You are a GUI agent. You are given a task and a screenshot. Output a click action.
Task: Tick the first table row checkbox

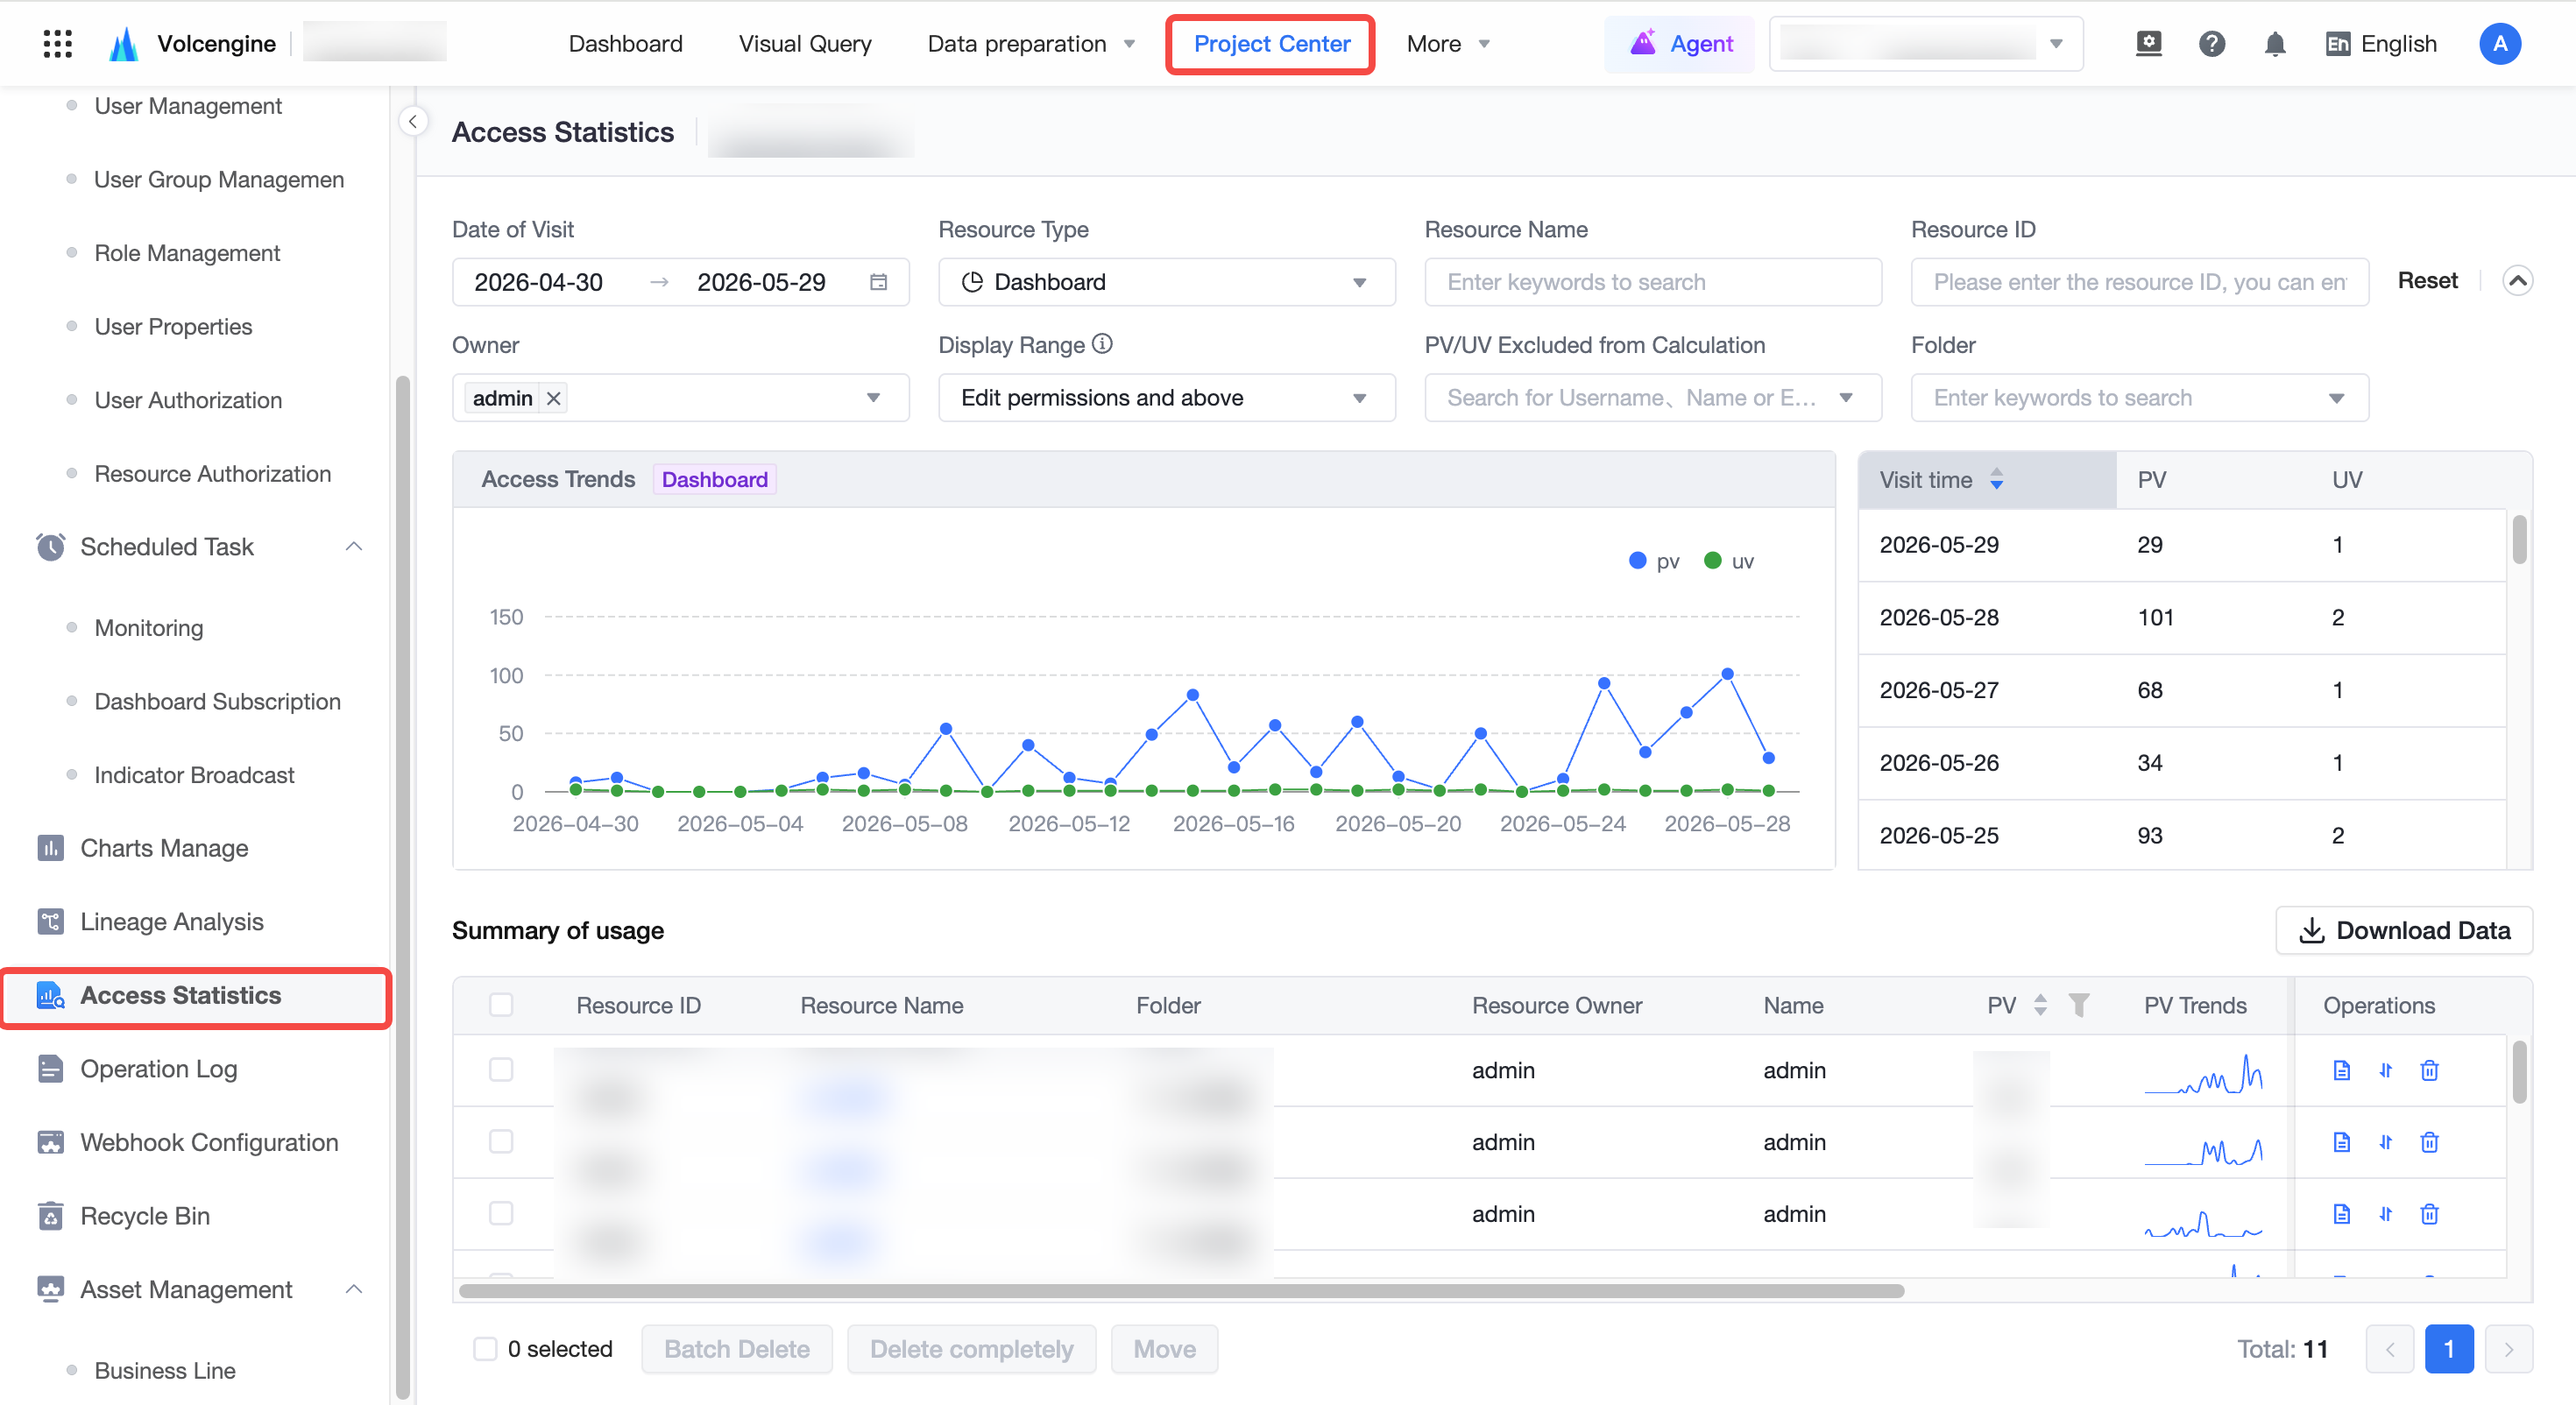(501, 1070)
